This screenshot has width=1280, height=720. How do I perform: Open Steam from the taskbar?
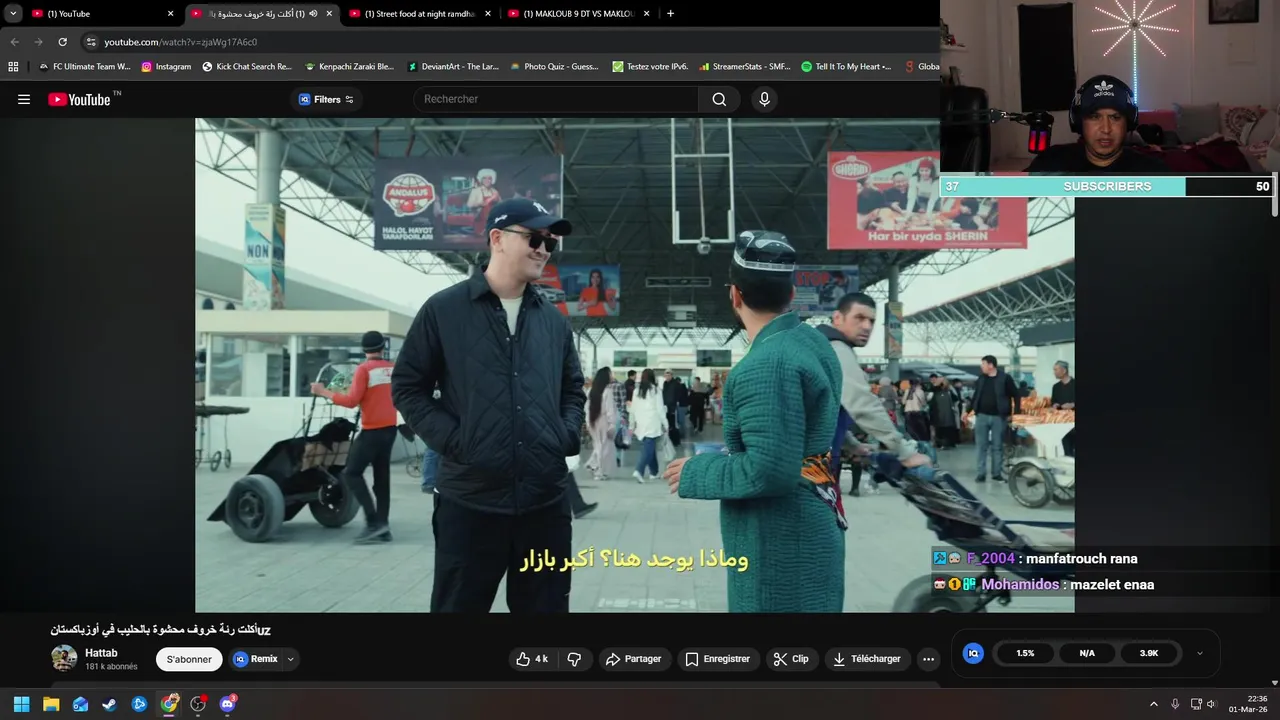(109, 704)
